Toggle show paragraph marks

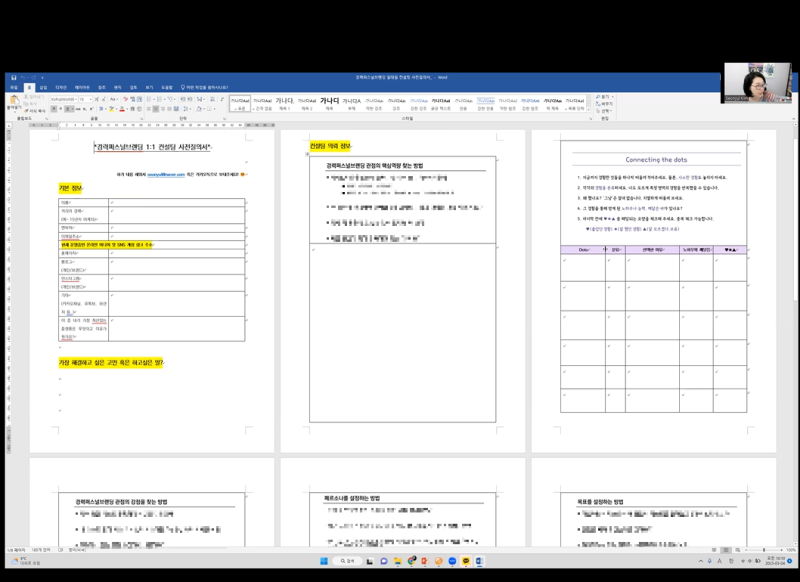[222, 99]
